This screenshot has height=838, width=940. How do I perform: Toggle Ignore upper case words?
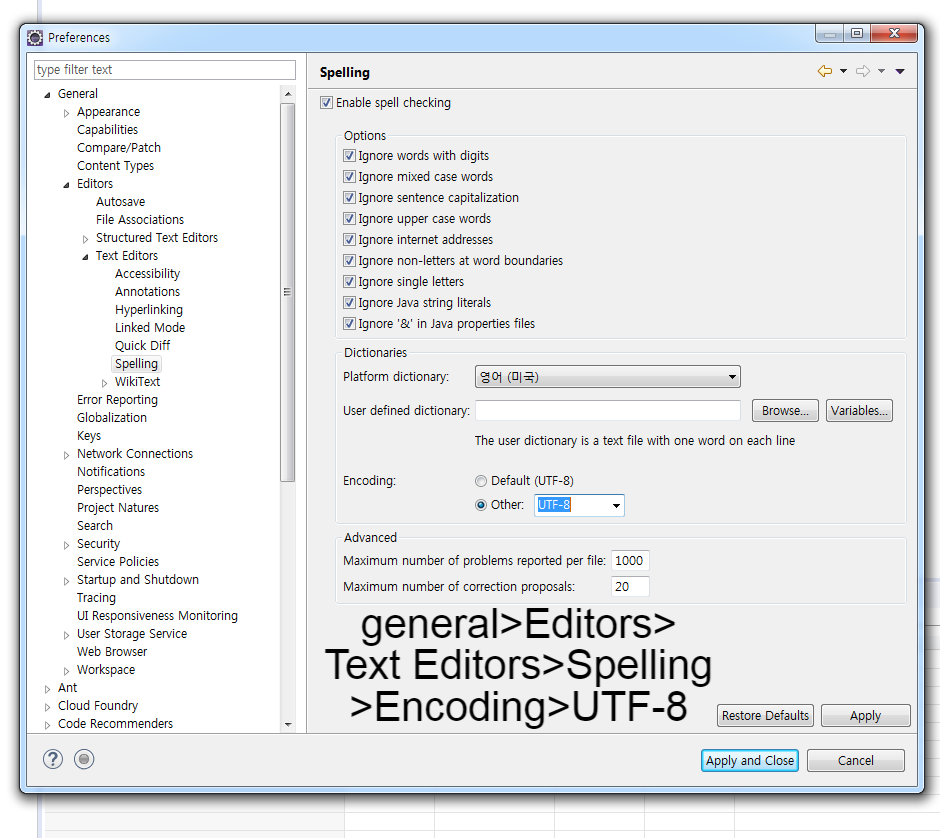click(350, 219)
